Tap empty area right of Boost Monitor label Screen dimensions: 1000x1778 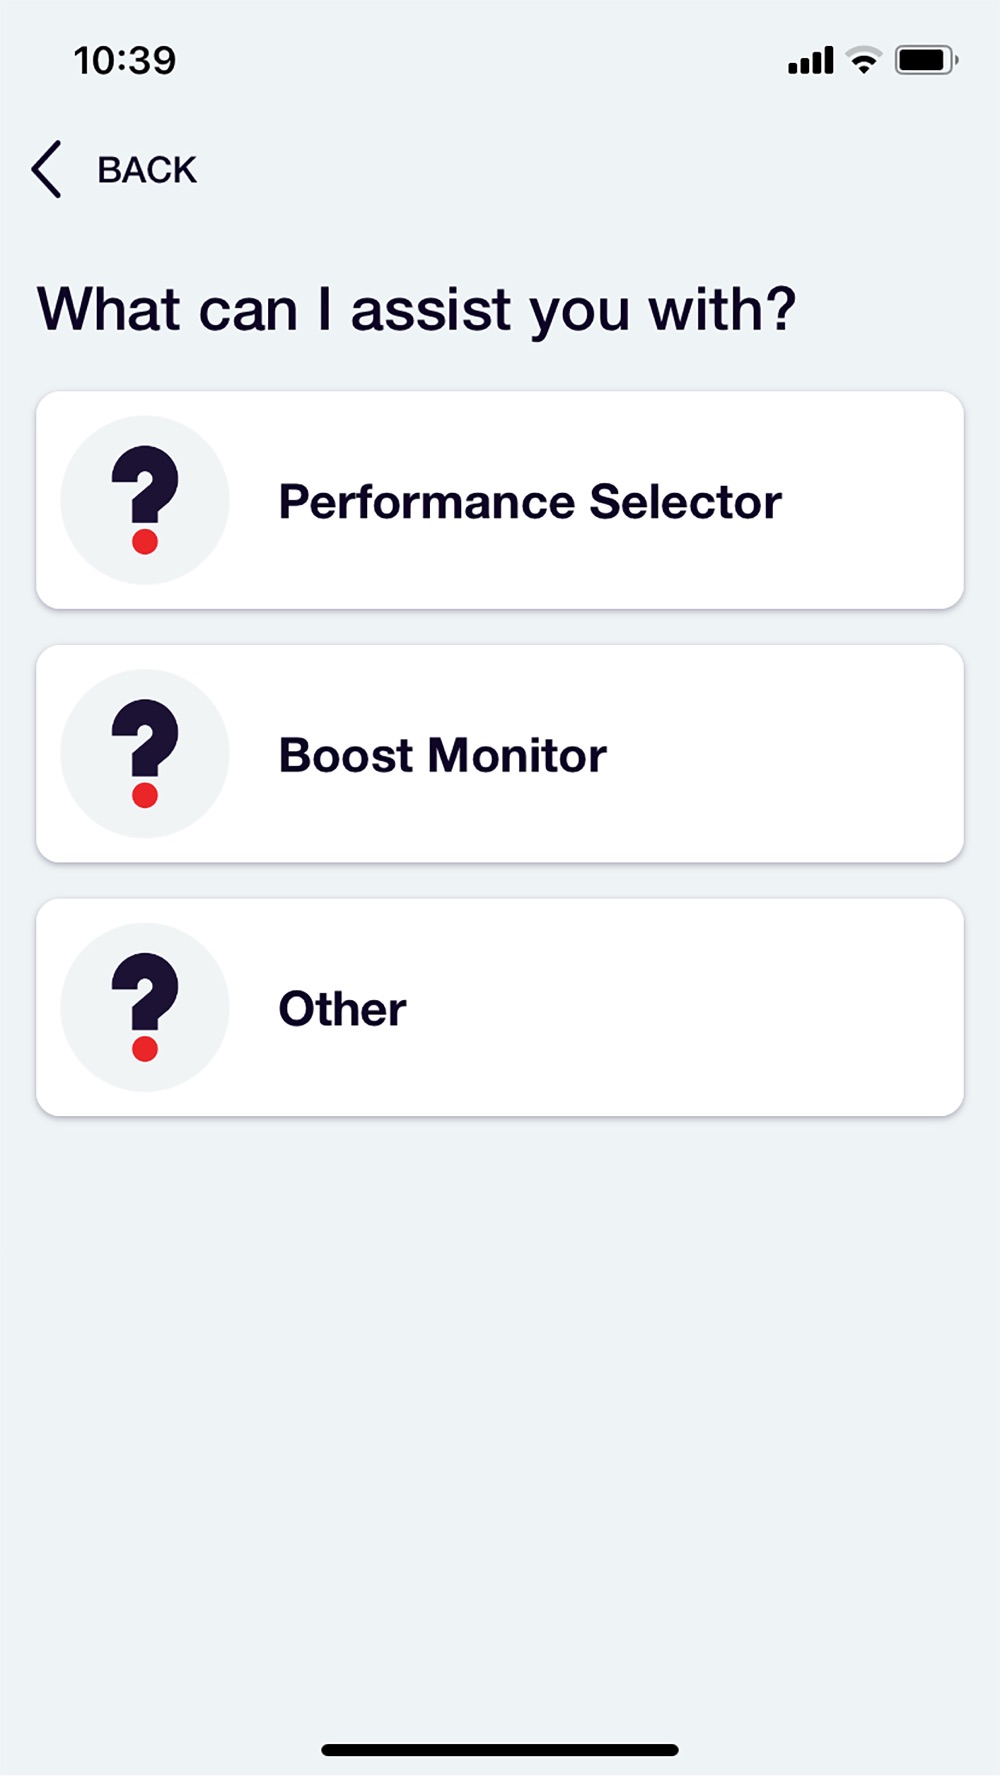[790, 755]
